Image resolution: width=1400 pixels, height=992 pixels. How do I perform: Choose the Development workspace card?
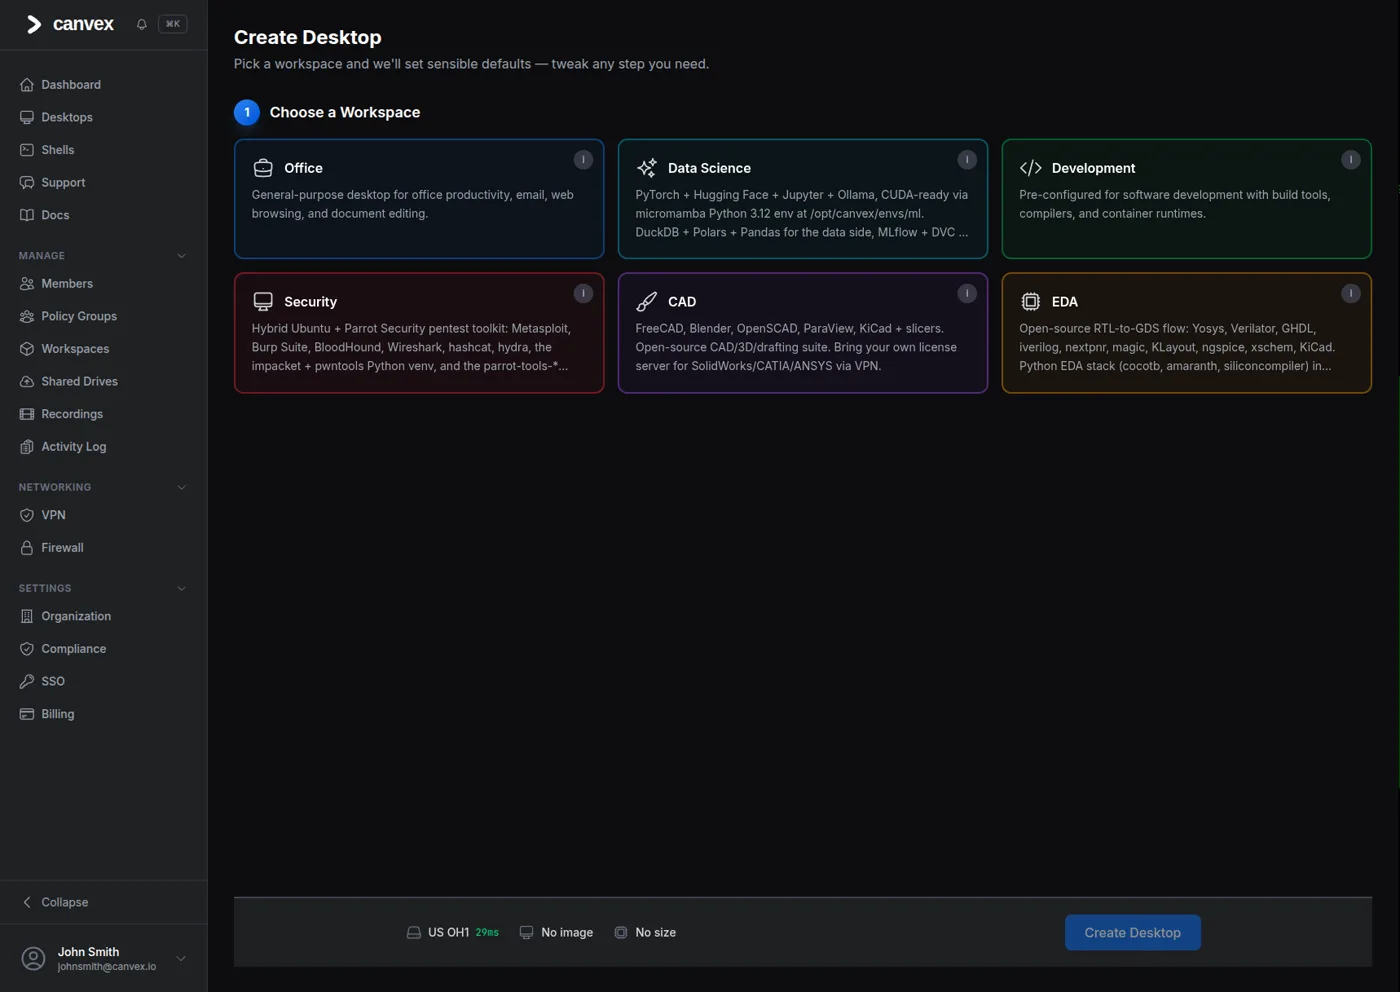click(x=1187, y=199)
